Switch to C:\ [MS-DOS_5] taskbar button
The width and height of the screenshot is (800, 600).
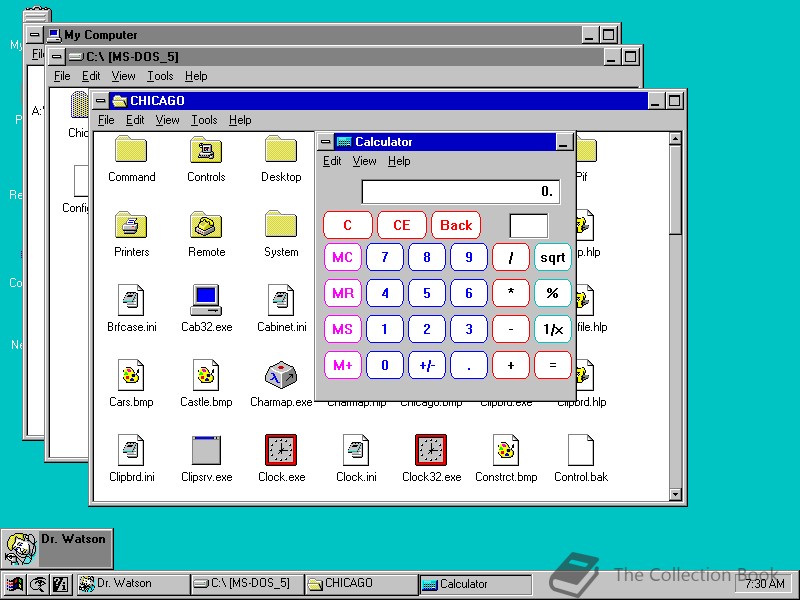247,584
